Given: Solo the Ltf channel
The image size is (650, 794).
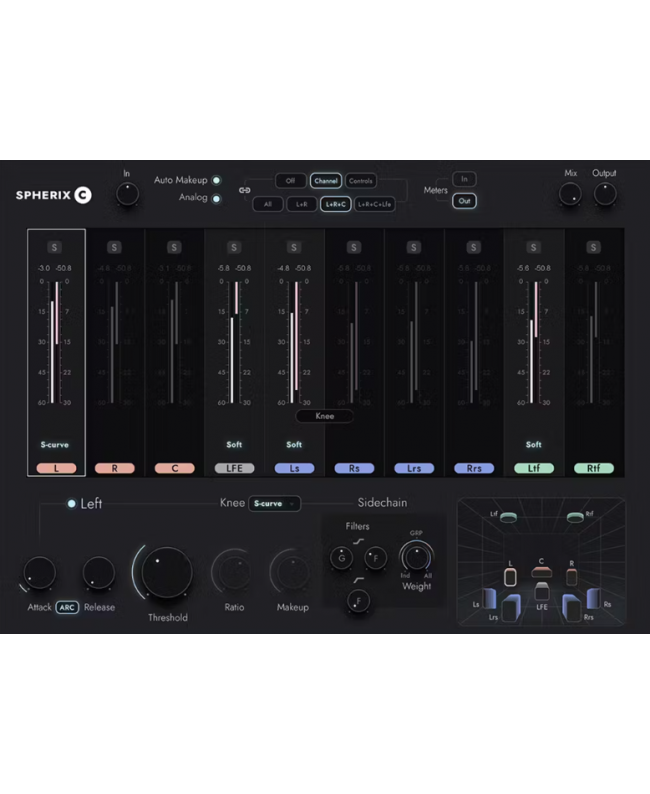Looking at the screenshot, I should tap(533, 247).
